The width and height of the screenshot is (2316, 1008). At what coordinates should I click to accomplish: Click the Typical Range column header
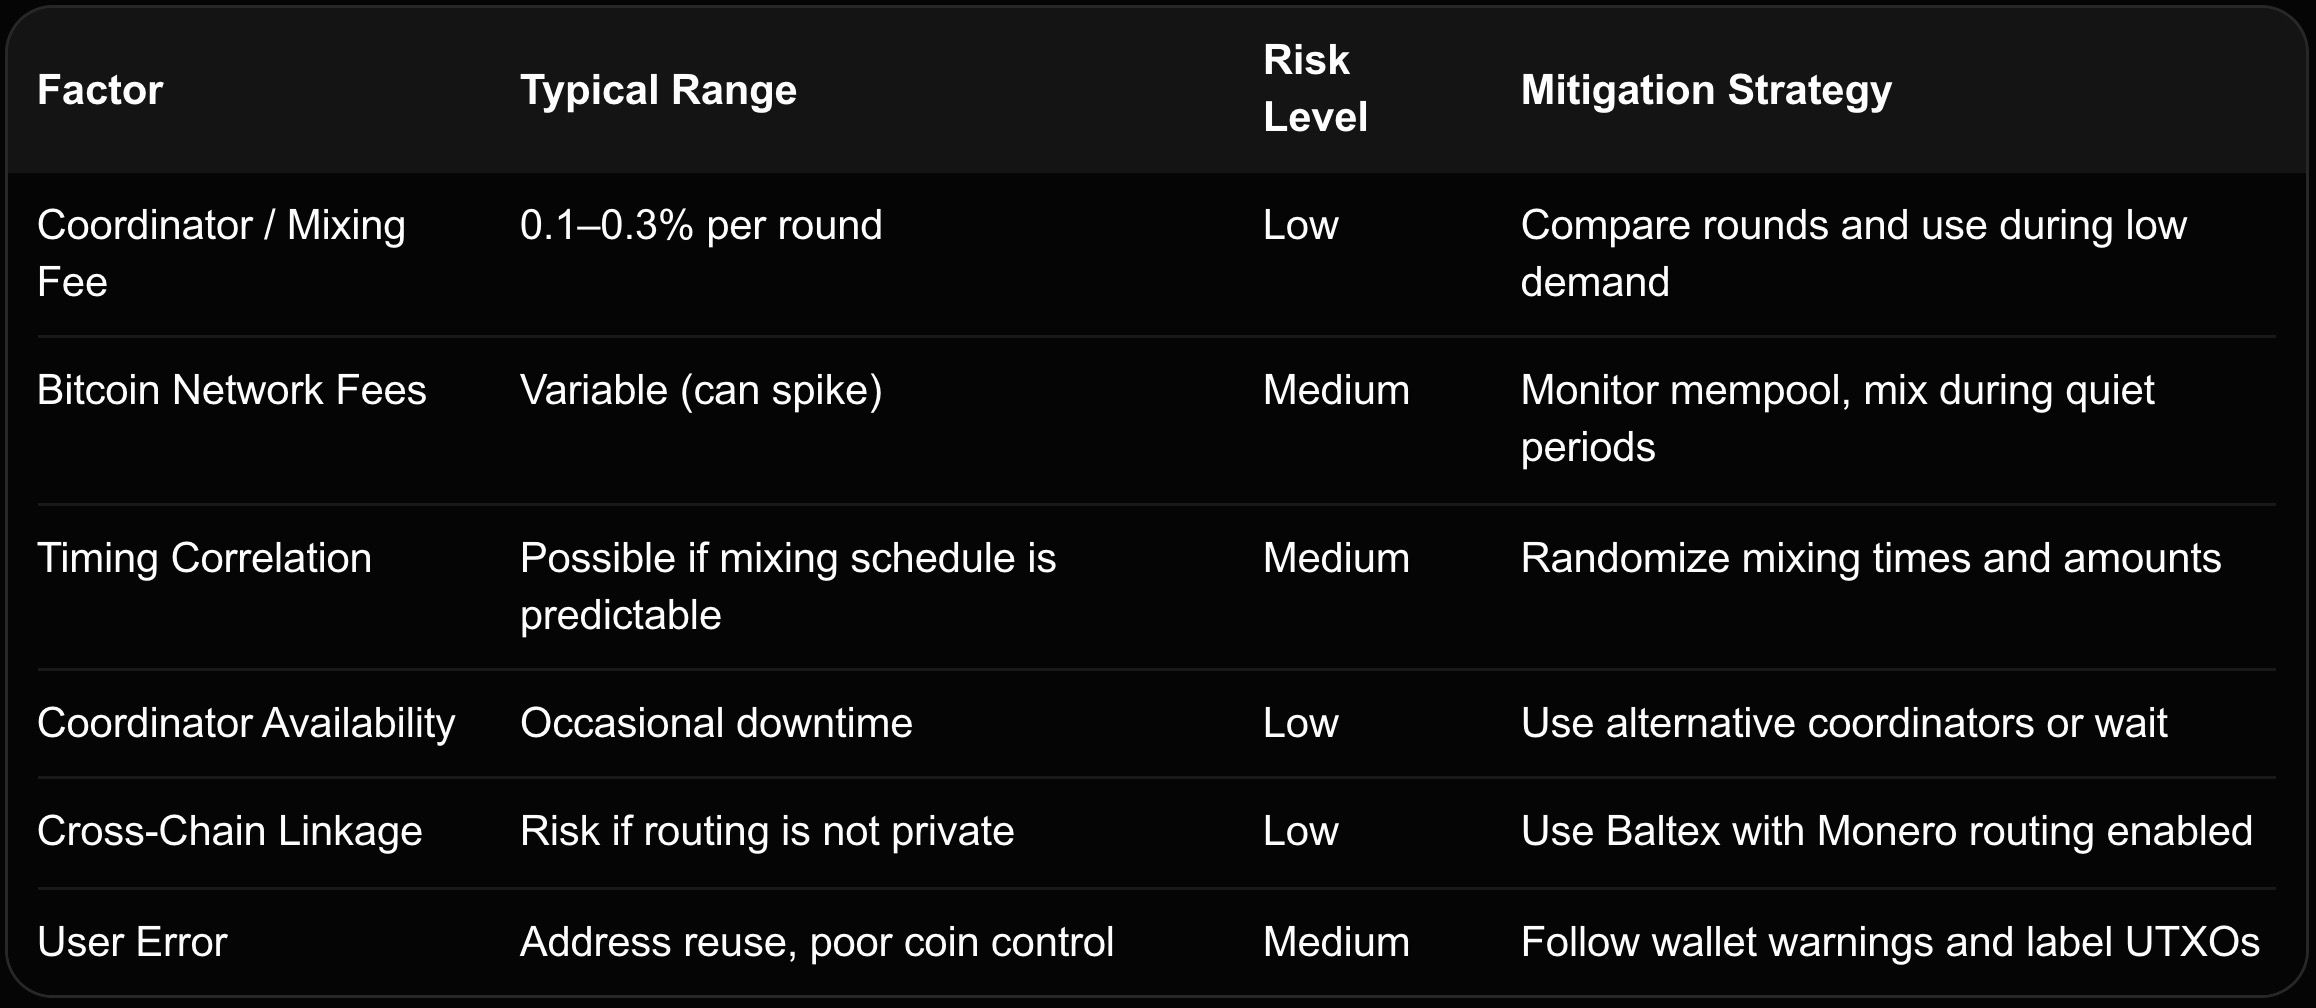point(658,90)
